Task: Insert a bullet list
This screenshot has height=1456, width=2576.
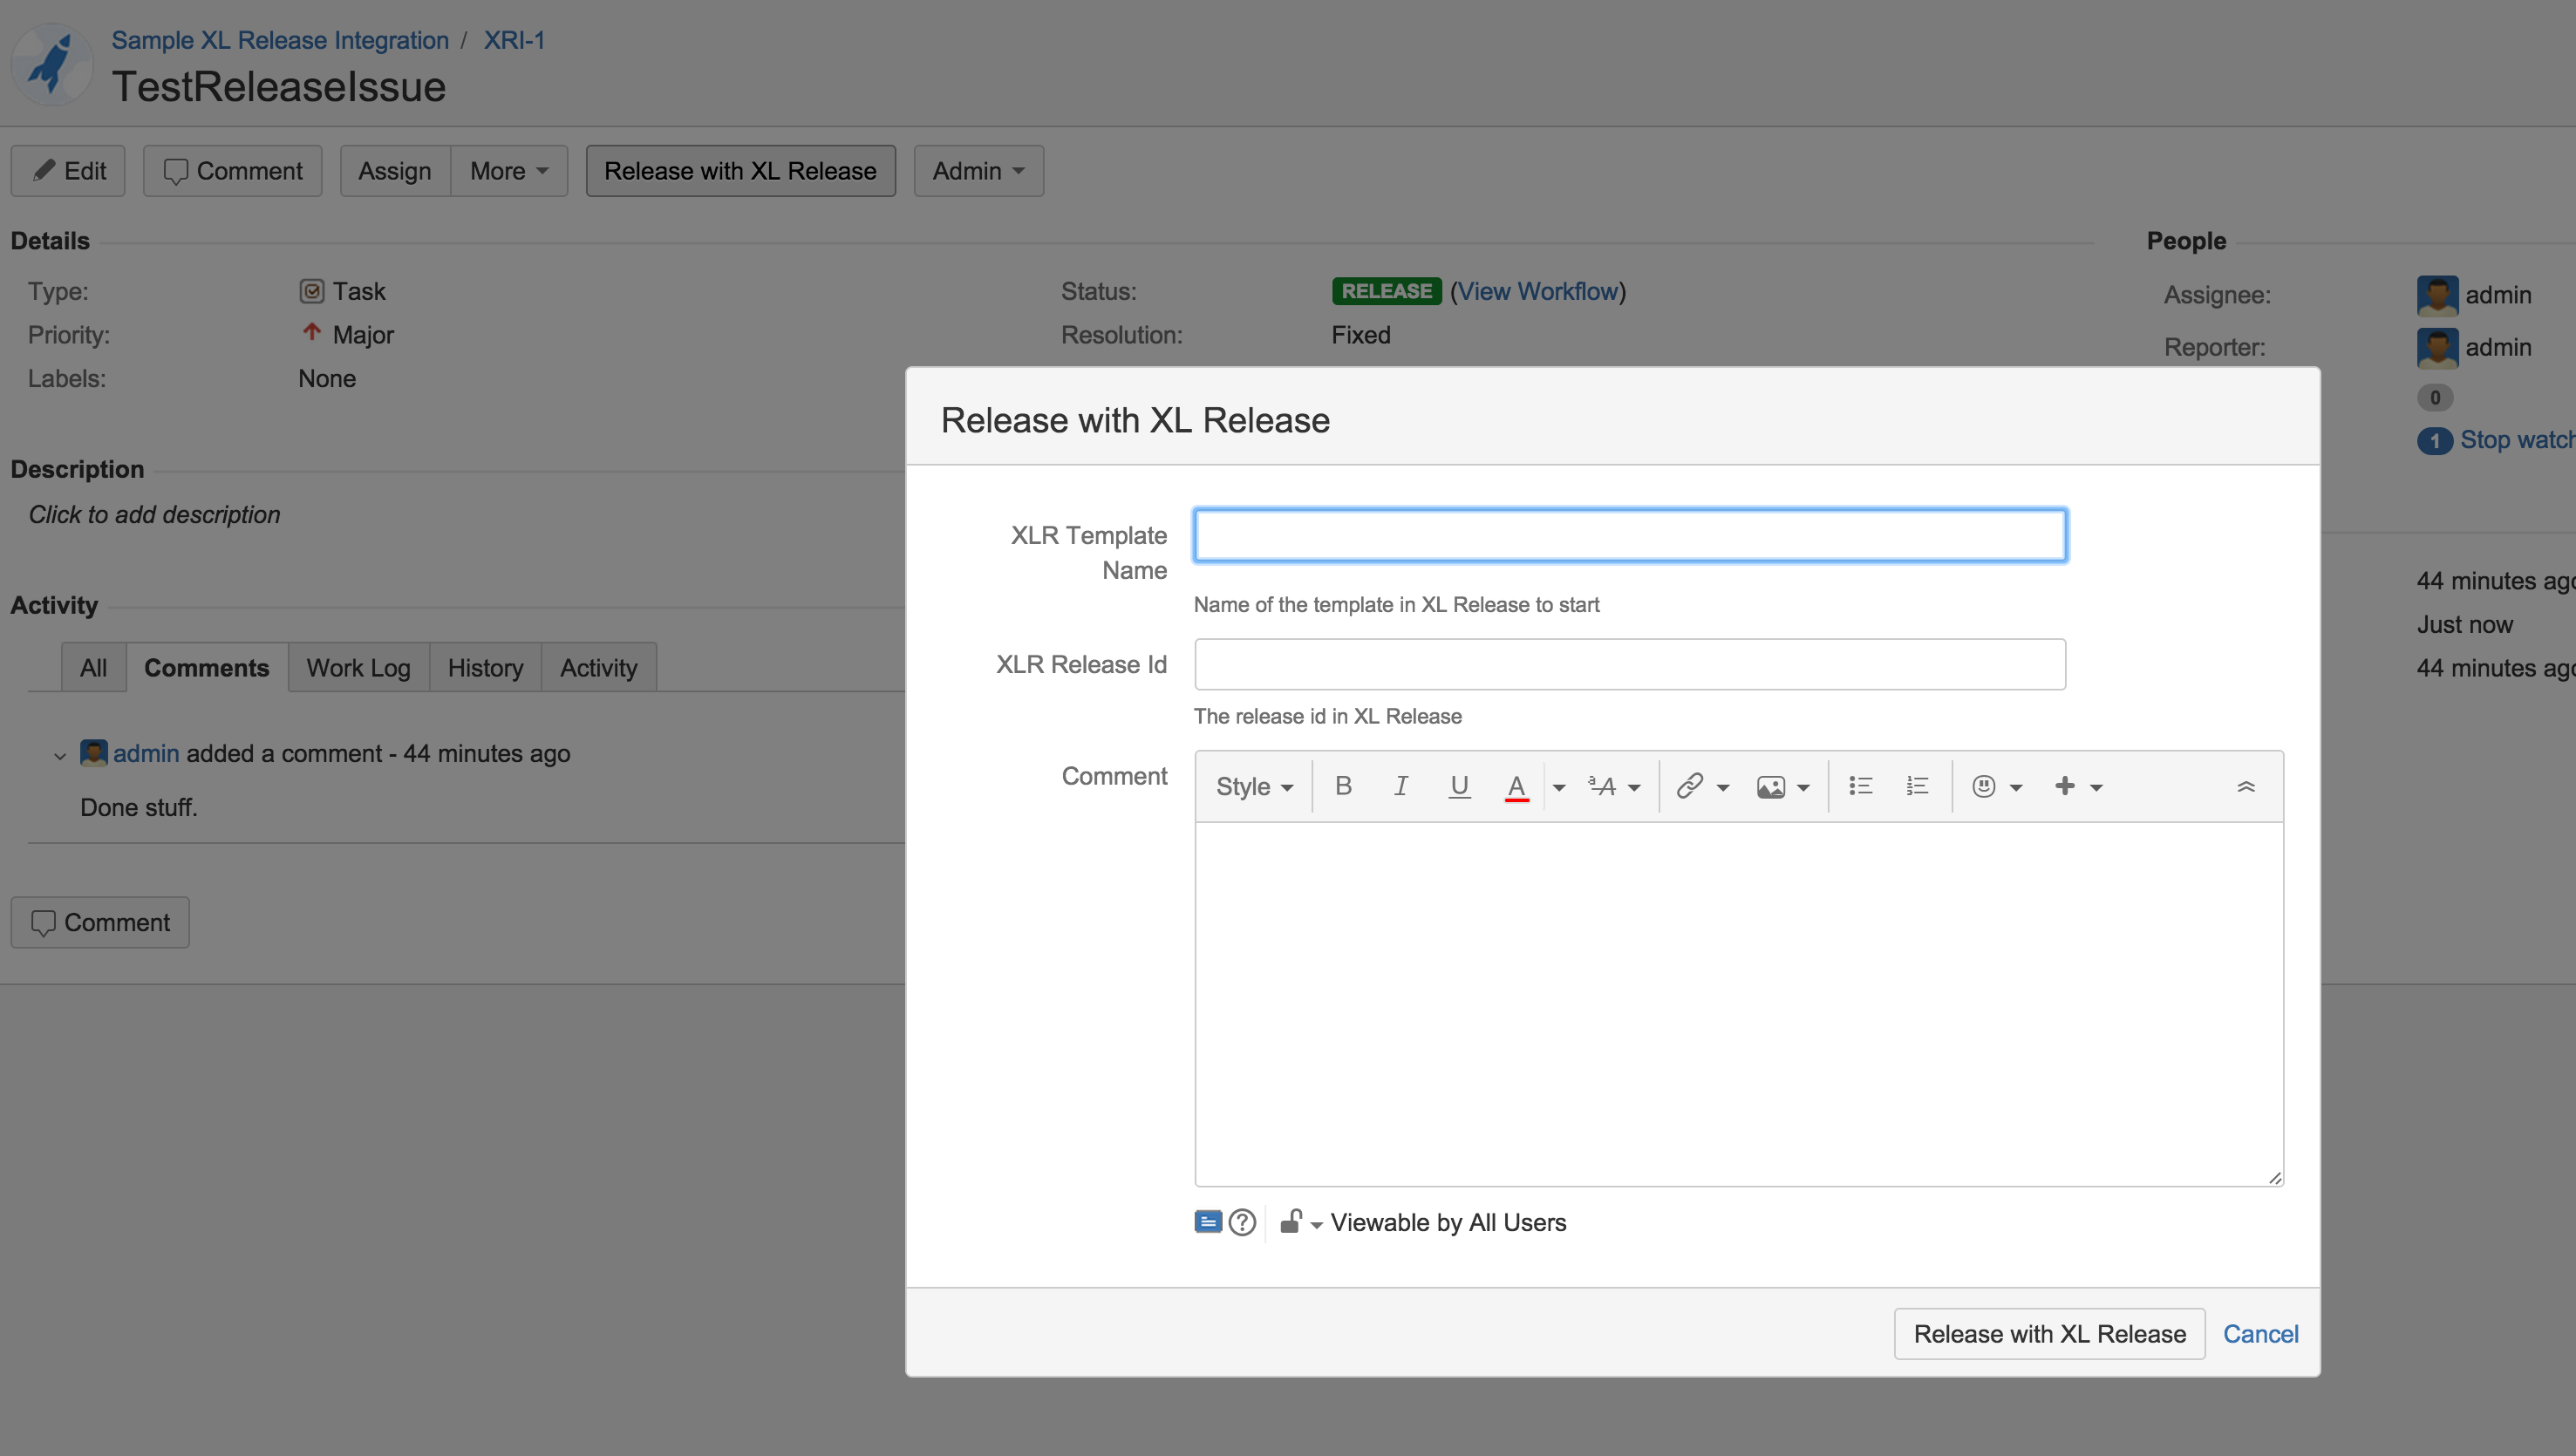Action: [1860, 786]
